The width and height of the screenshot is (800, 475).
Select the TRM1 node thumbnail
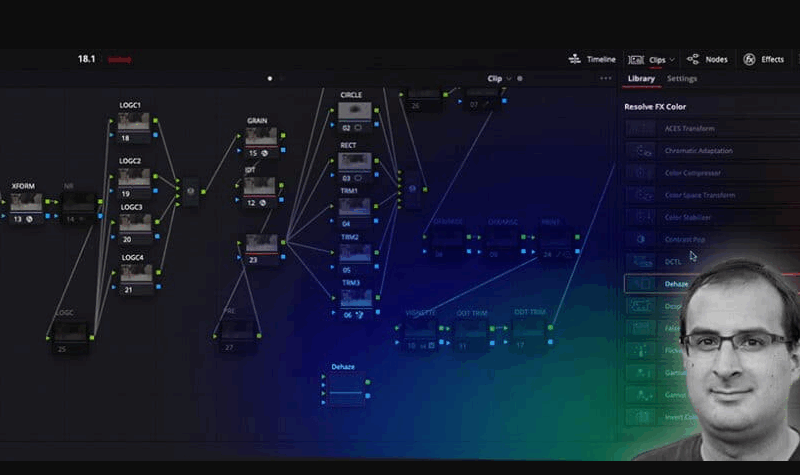(355, 207)
